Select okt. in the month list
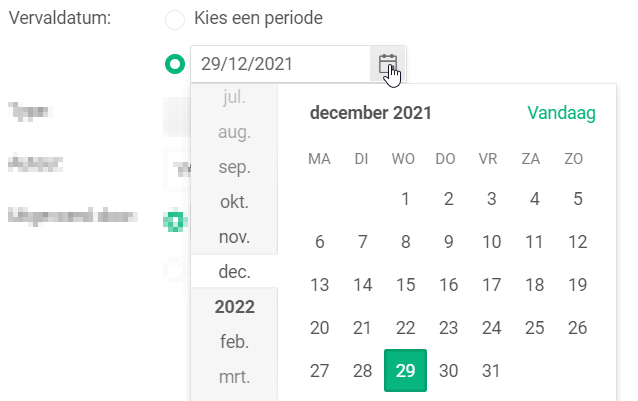This screenshot has height=401, width=638. click(x=234, y=202)
